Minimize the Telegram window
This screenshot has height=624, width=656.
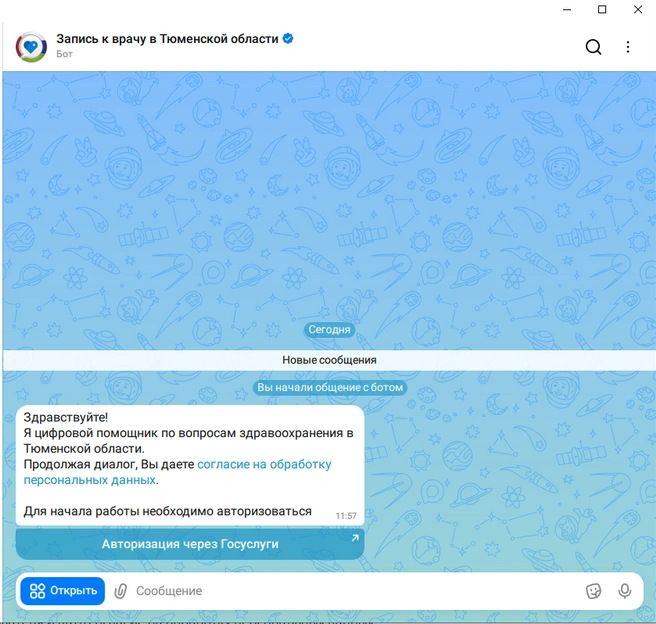pos(567,9)
